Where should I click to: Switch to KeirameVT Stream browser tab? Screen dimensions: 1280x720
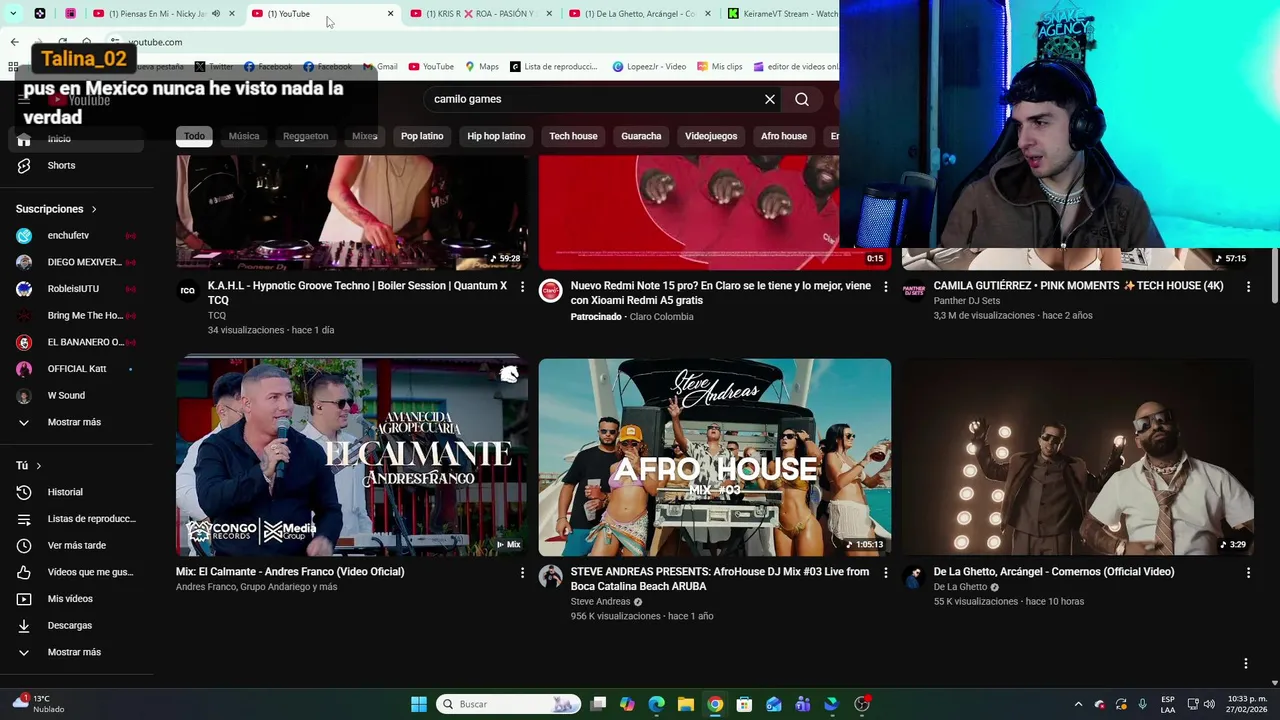click(x=781, y=14)
